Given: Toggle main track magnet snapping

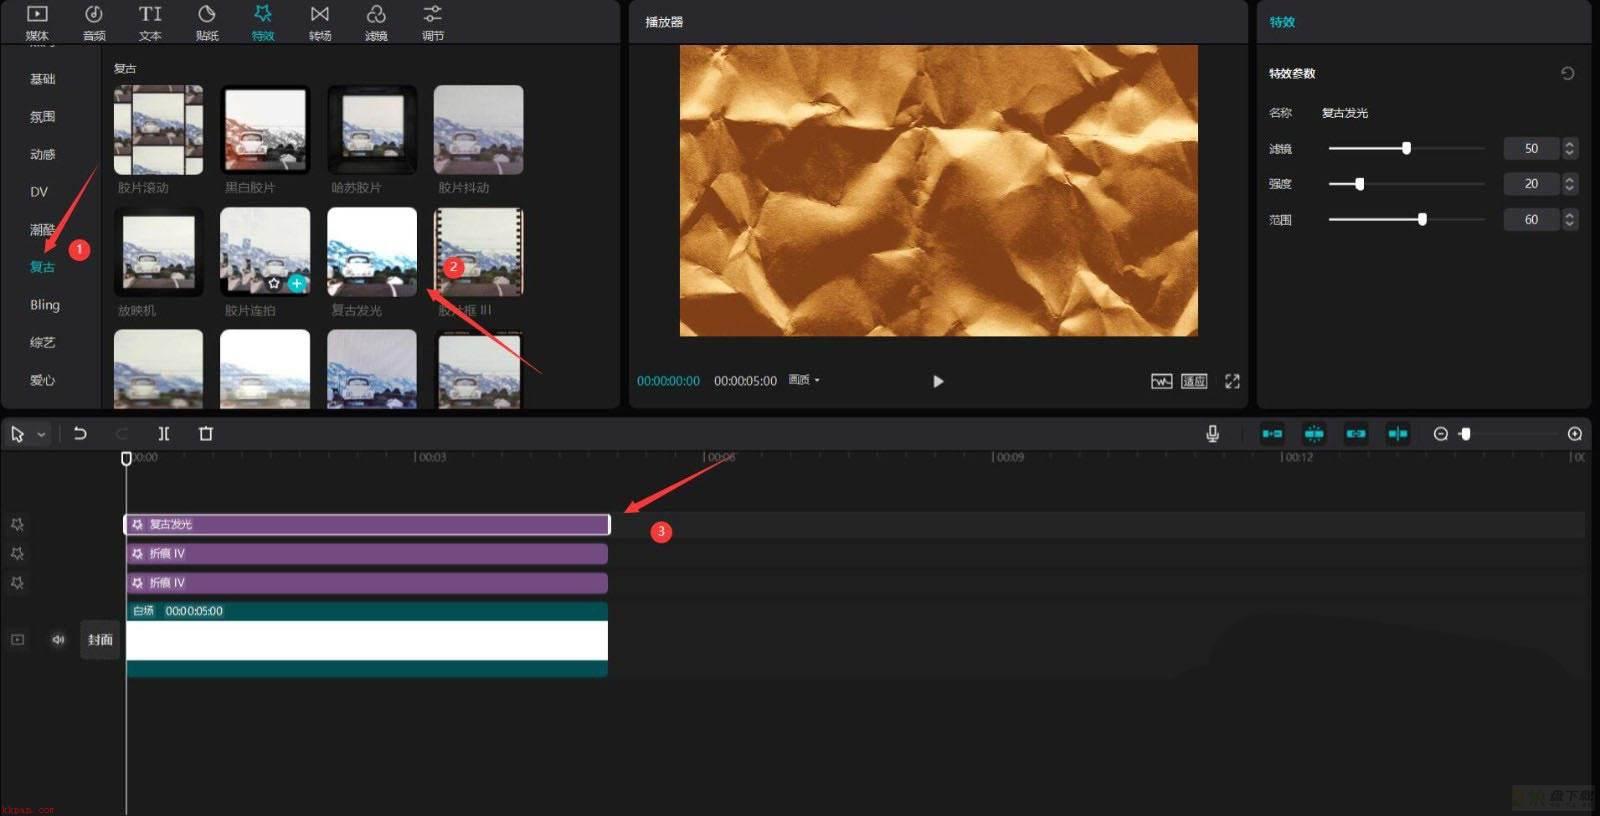Looking at the screenshot, I should [x=1272, y=434].
